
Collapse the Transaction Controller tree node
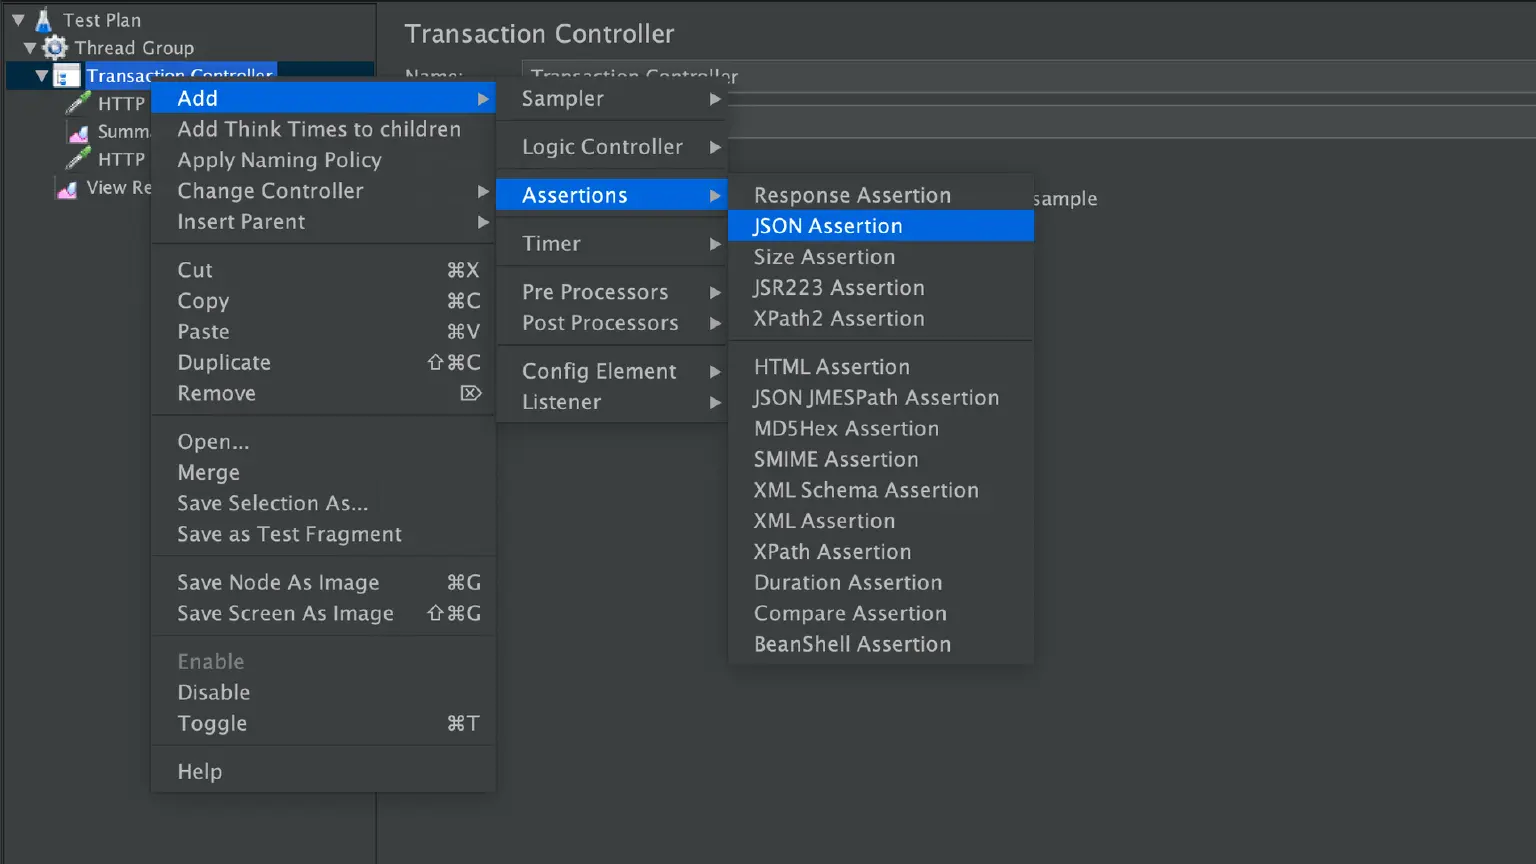40,75
